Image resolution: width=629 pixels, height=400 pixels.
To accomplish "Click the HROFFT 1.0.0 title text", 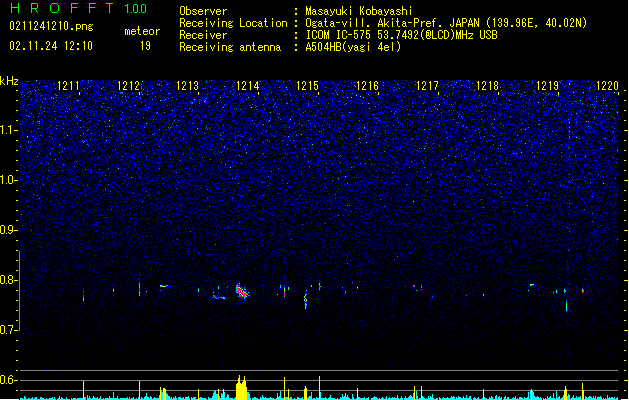I will tap(78, 8).
